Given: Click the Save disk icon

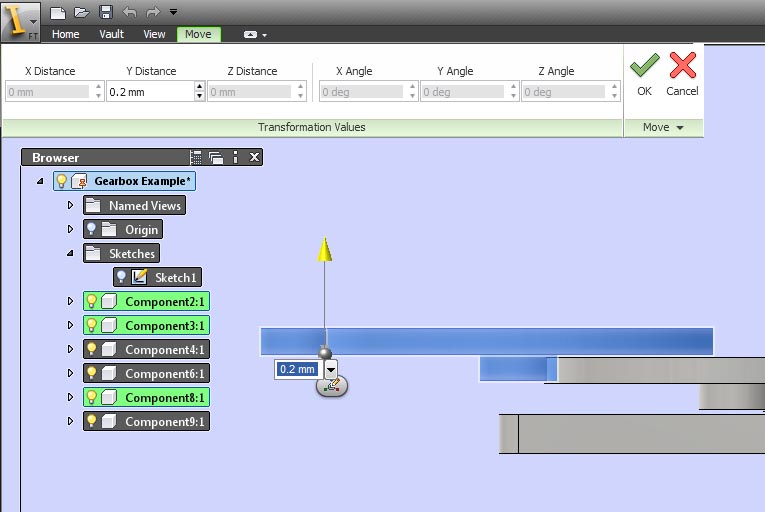Looking at the screenshot, I should click(x=106, y=12).
